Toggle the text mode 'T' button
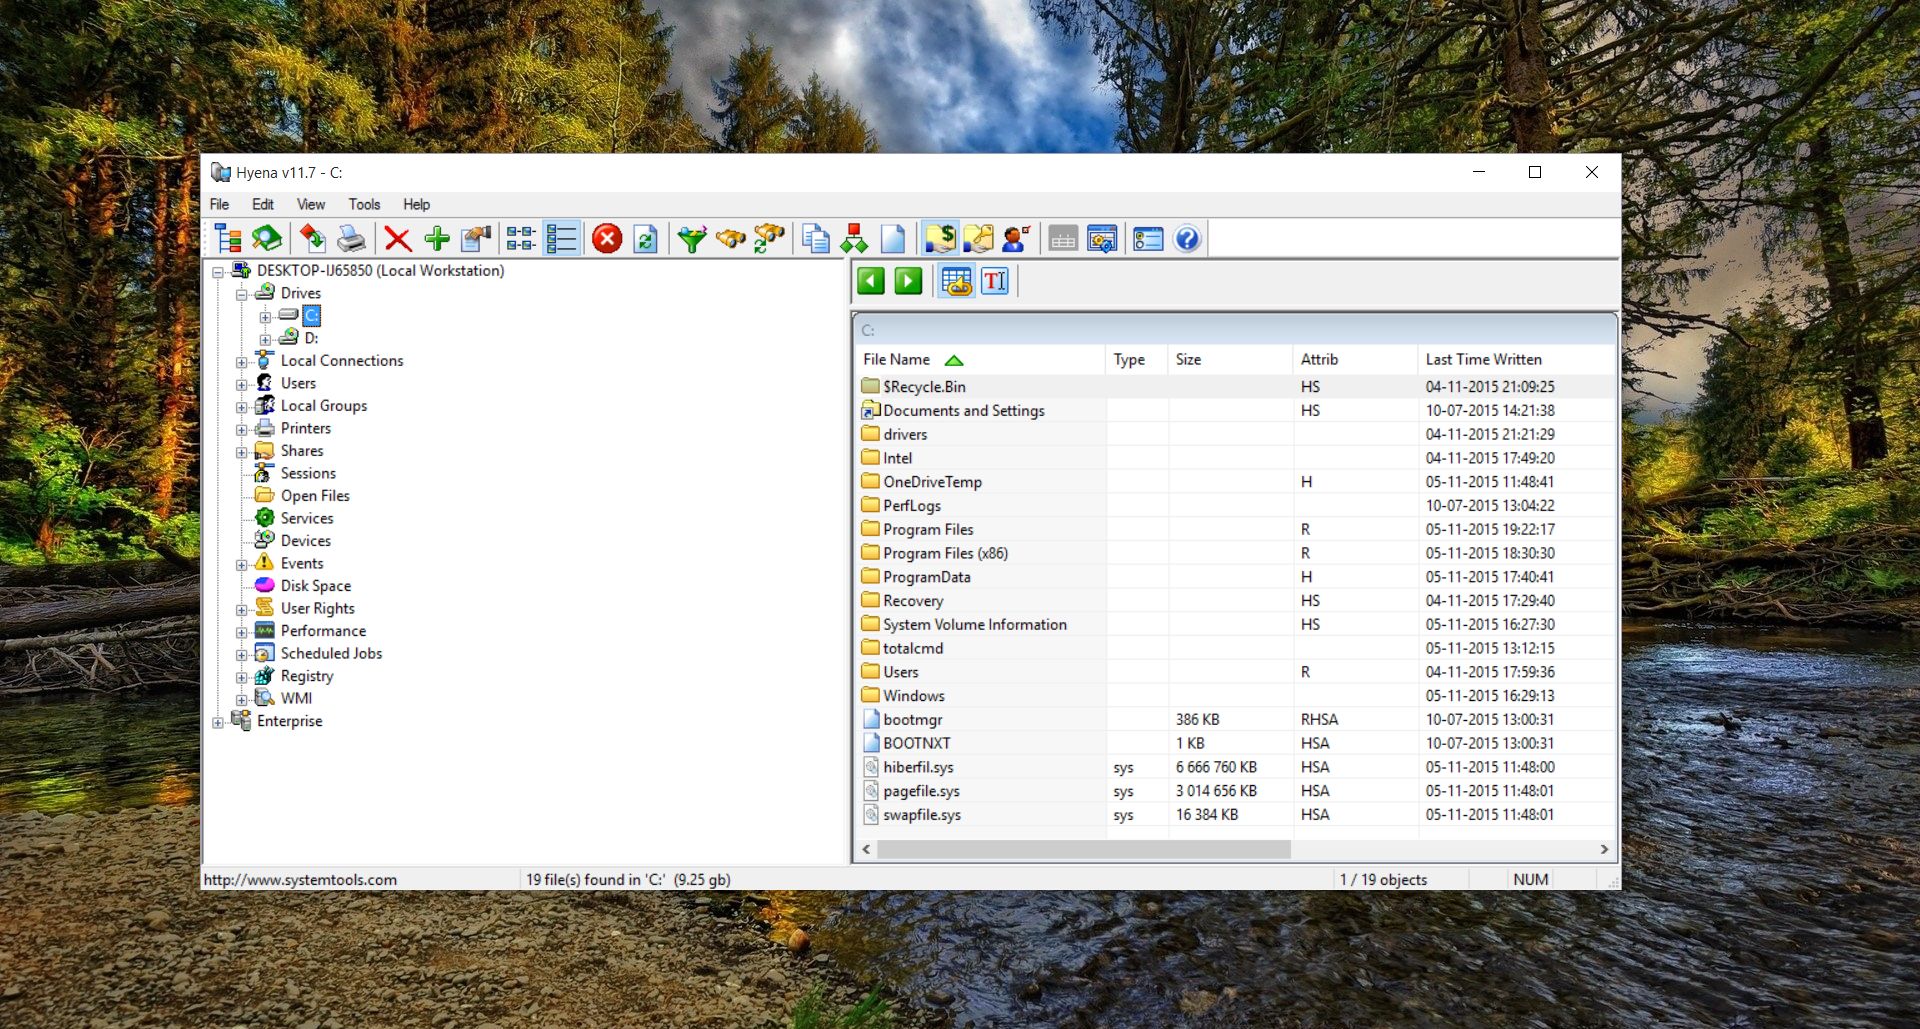The image size is (1920, 1029). click(x=995, y=281)
